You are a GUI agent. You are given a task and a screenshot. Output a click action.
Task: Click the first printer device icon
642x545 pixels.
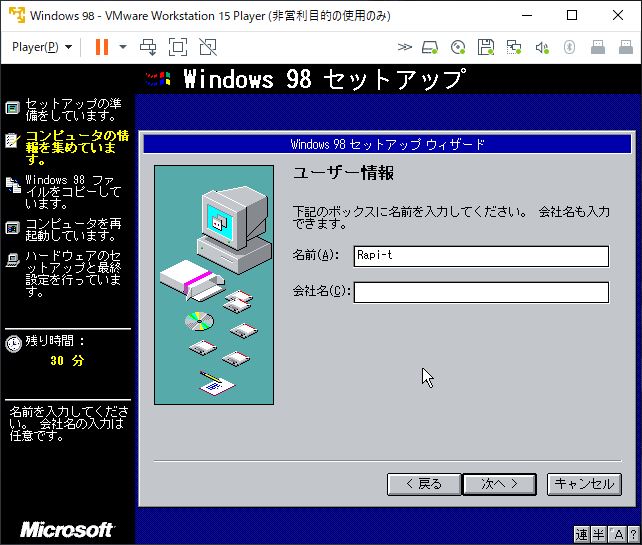[x=598, y=47]
